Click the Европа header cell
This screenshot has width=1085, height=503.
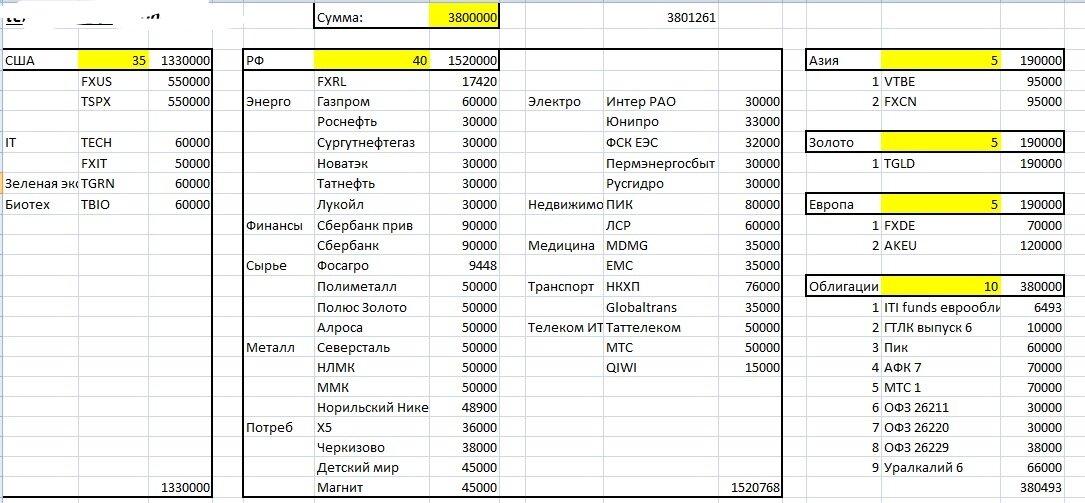click(844, 205)
